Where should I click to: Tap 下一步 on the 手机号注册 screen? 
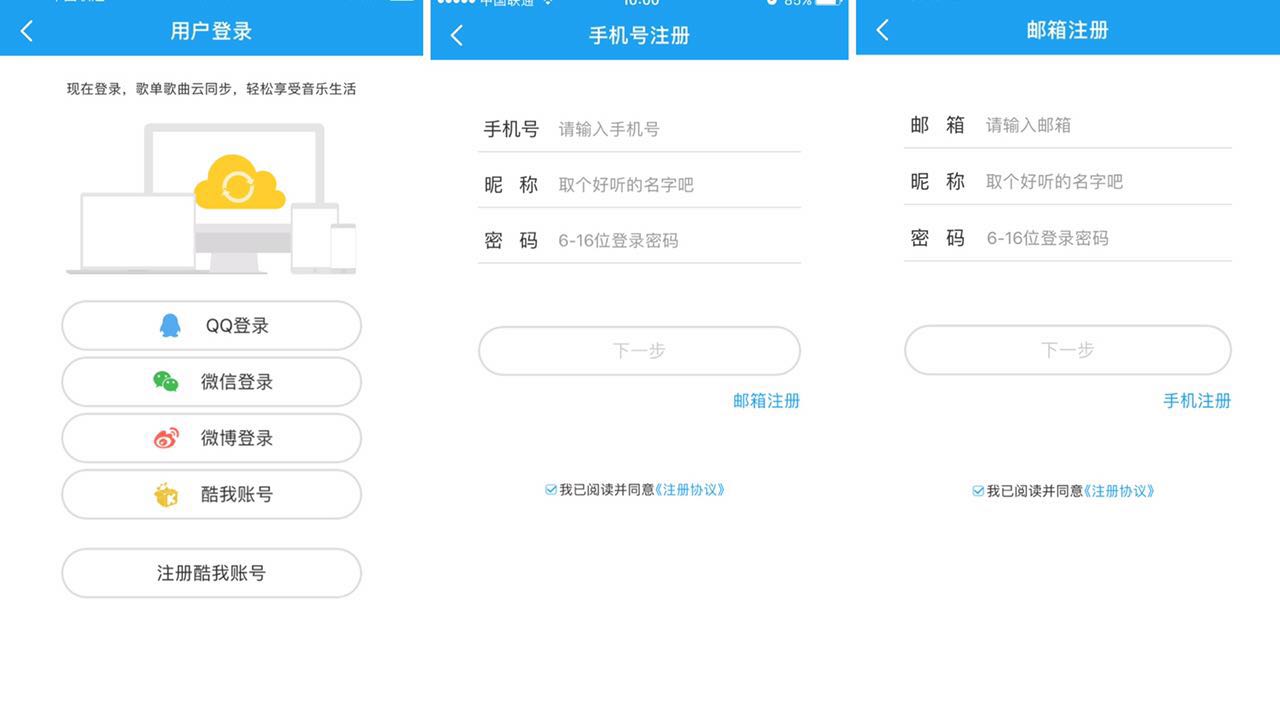tap(639, 351)
